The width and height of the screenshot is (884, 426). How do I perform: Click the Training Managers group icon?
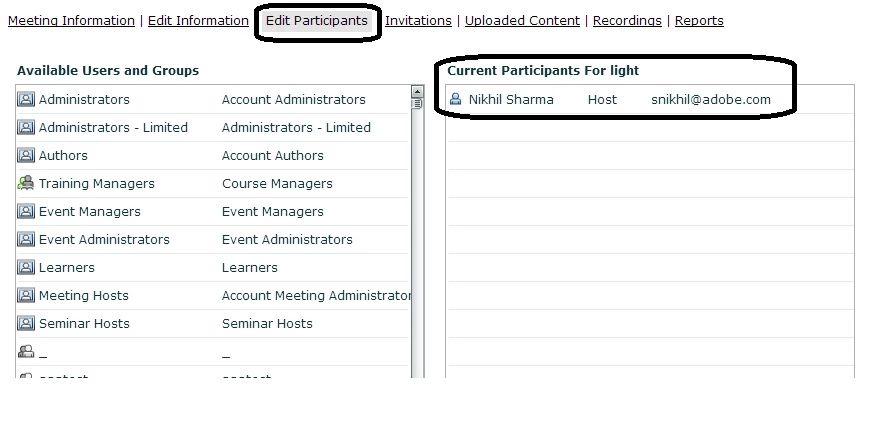click(26, 183)
